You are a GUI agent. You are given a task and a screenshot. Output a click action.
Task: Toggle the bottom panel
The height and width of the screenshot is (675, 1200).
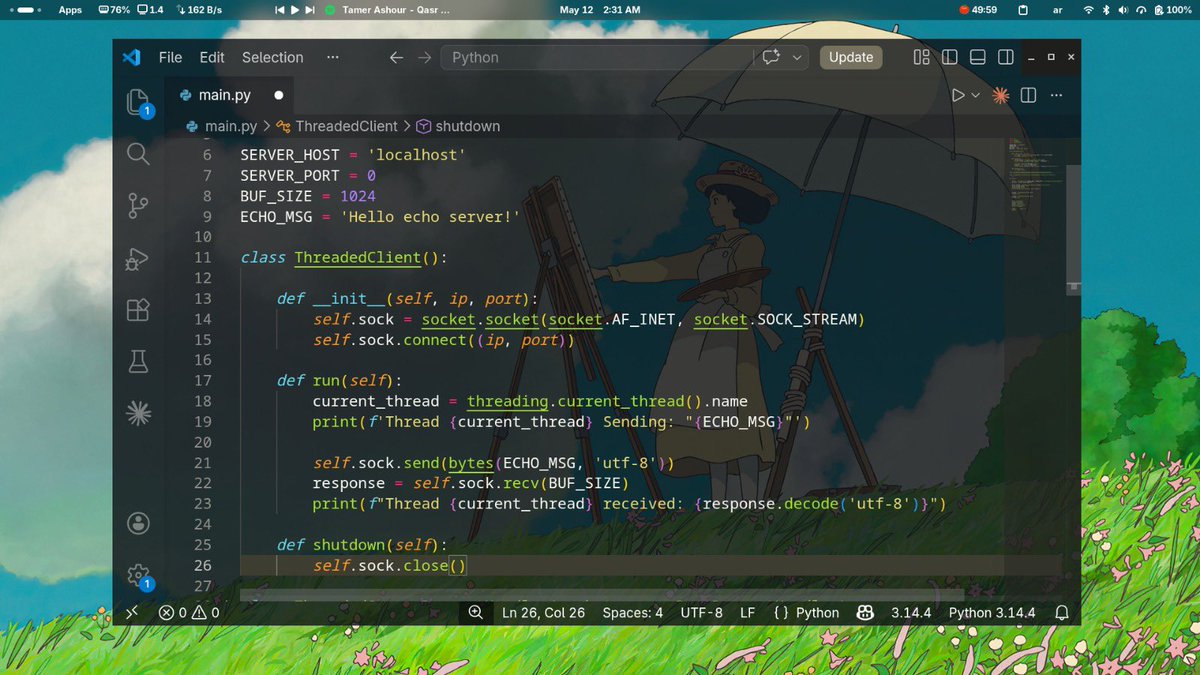[978, 57]
